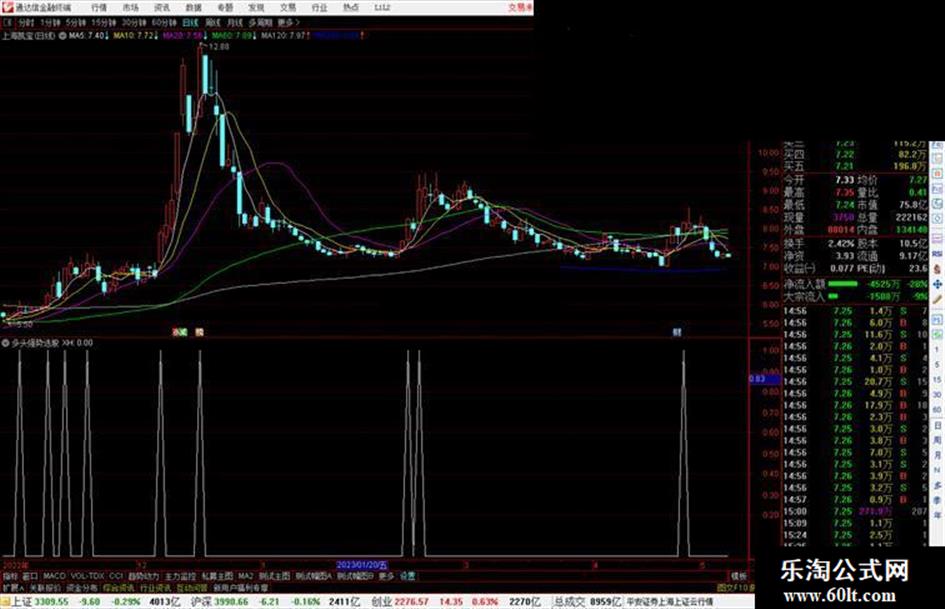
Task: Open the 行情 menu
Action: click(99, 8)
